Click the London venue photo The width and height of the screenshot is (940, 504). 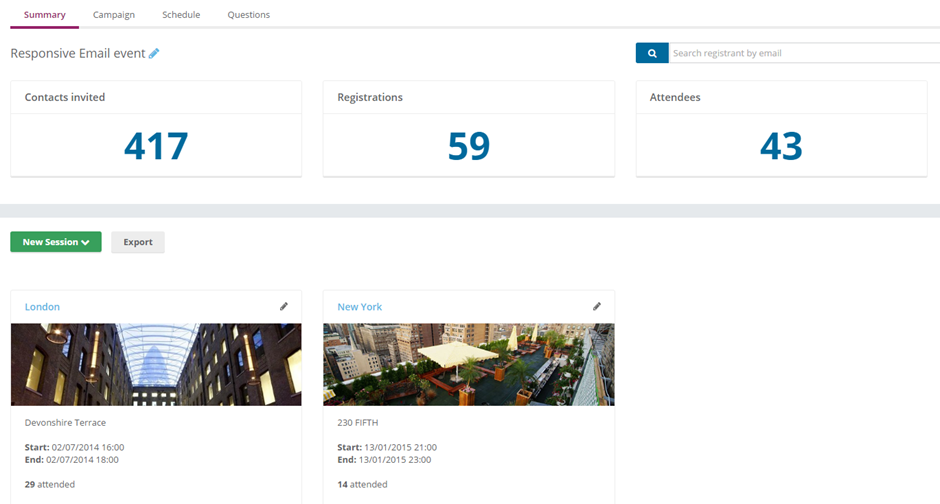tap(156, 364)
